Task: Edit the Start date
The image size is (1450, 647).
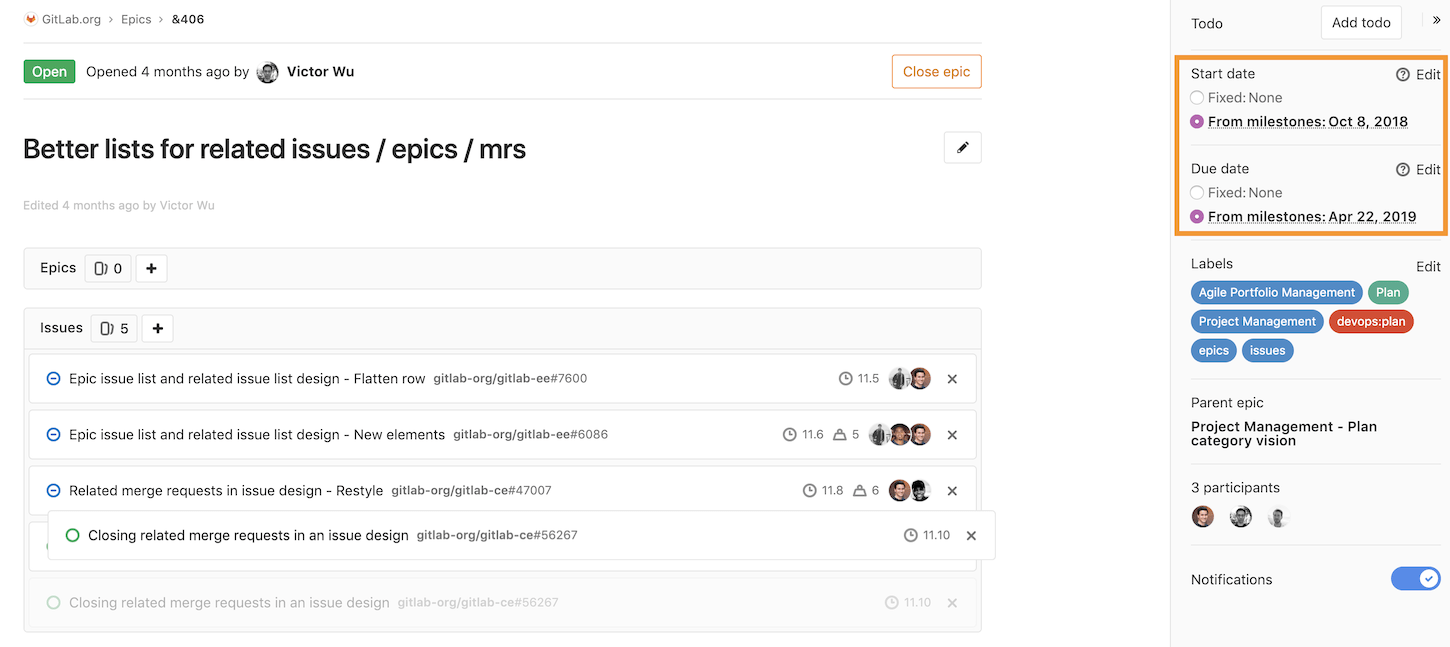Action: pos(1428,74)
